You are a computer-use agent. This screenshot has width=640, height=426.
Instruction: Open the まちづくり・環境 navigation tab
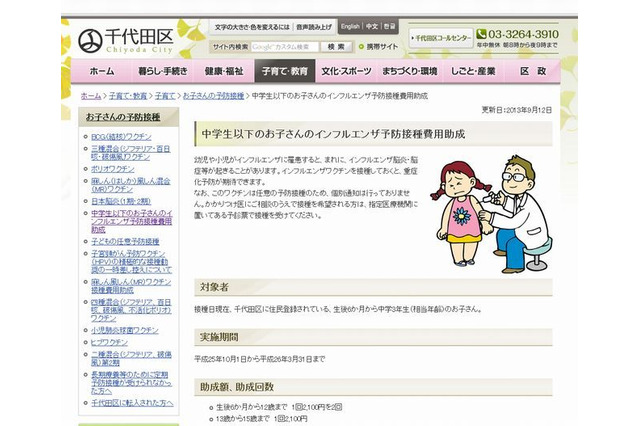[x=409, y=71]
